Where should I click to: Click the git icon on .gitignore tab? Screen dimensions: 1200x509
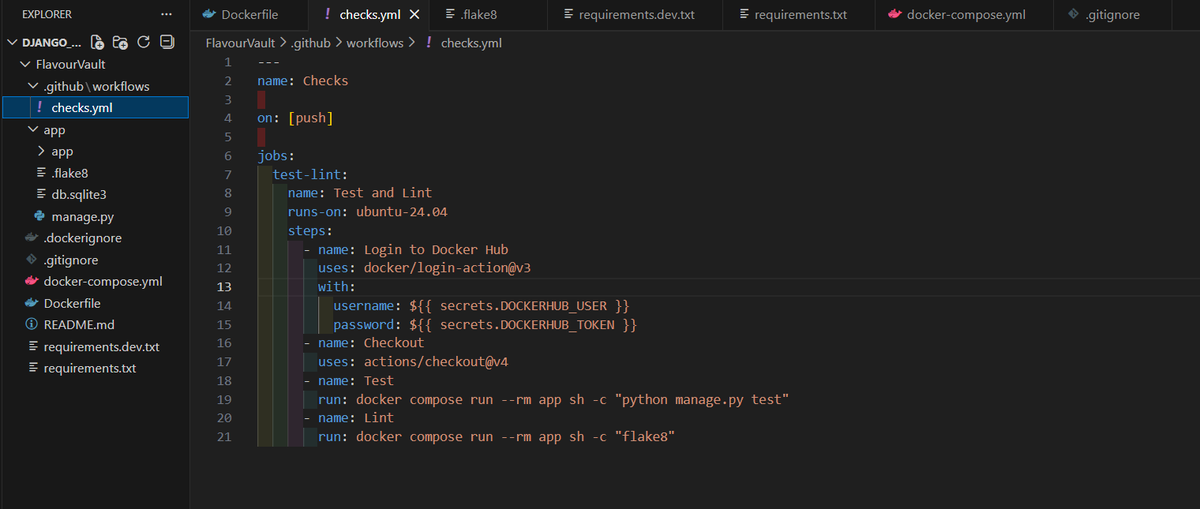click(x=1073, y=15)
